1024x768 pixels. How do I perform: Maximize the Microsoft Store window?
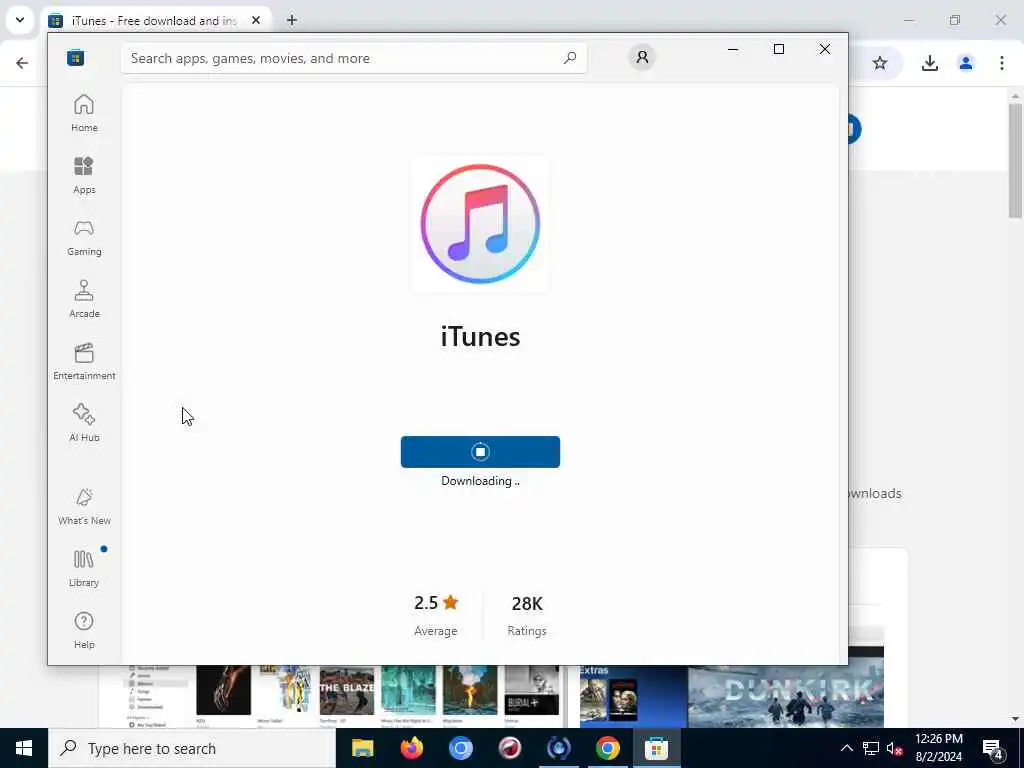pos(778,49)
